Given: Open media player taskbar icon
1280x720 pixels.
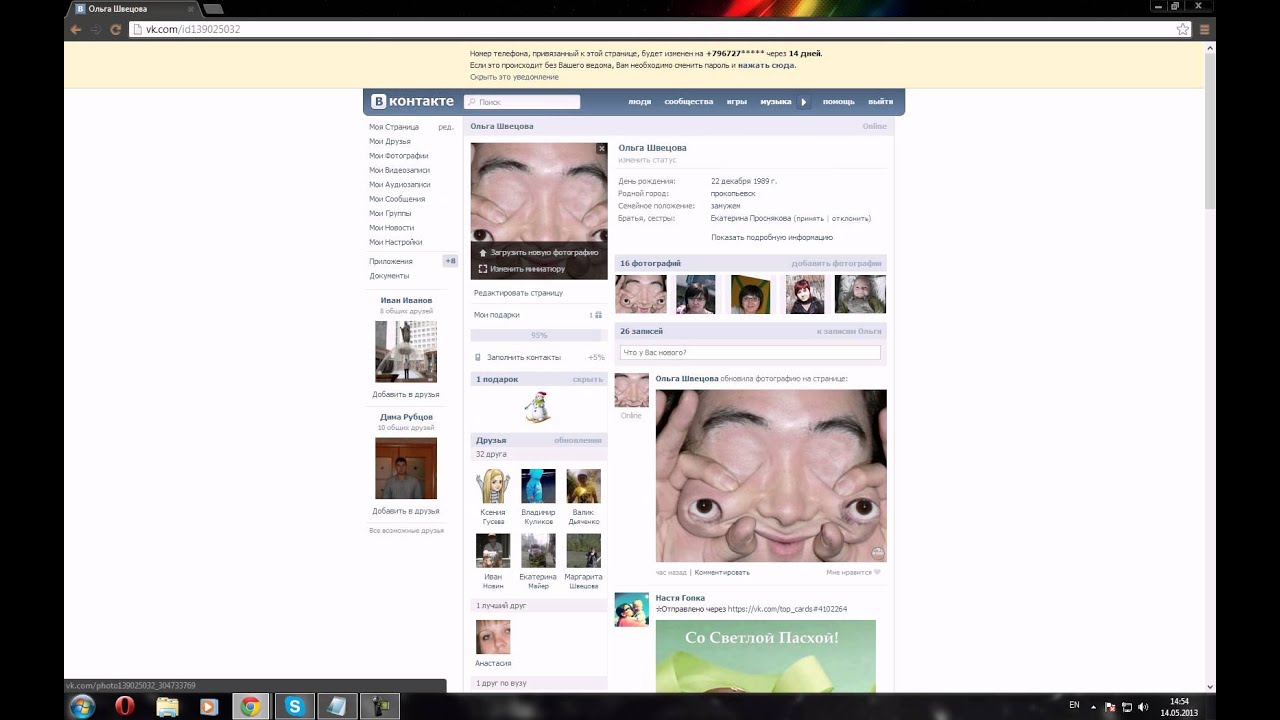Looking at the screenshot, I should pyautogui.click(x=208, y=707).
